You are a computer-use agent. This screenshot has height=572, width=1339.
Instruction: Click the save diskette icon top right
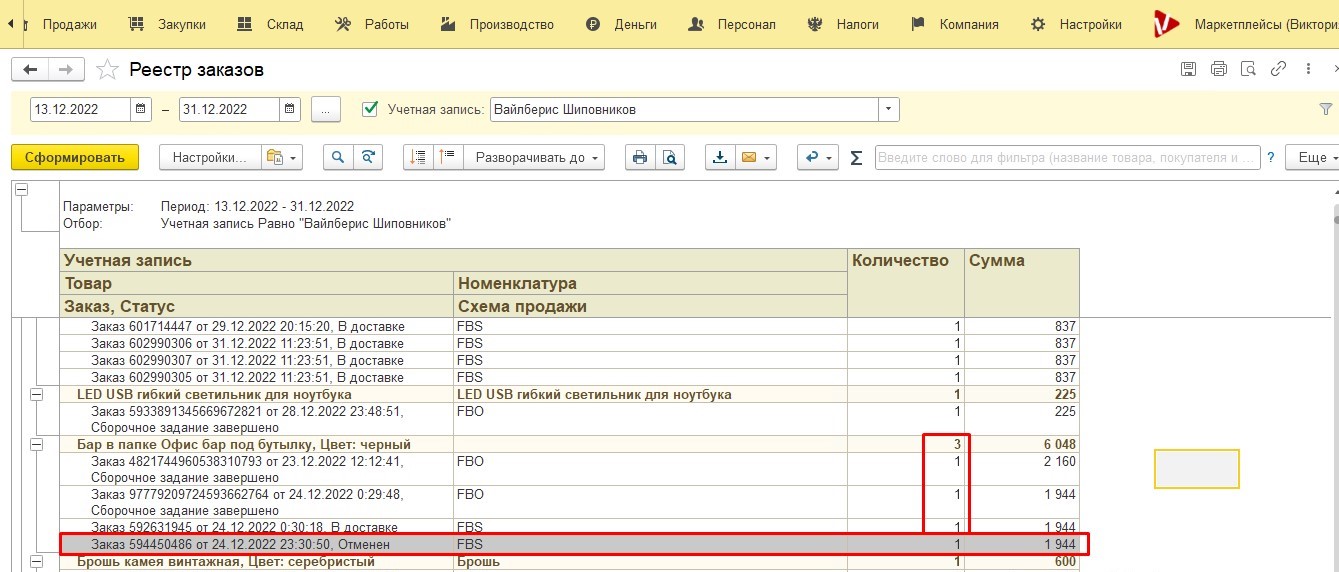tap(1188, 69)
